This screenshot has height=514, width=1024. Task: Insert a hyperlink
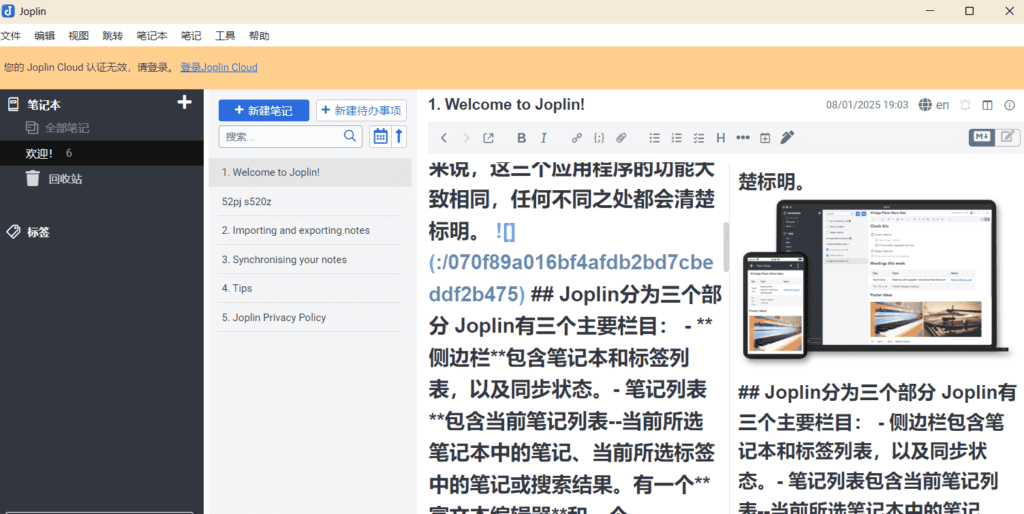[x=577, y=138]
